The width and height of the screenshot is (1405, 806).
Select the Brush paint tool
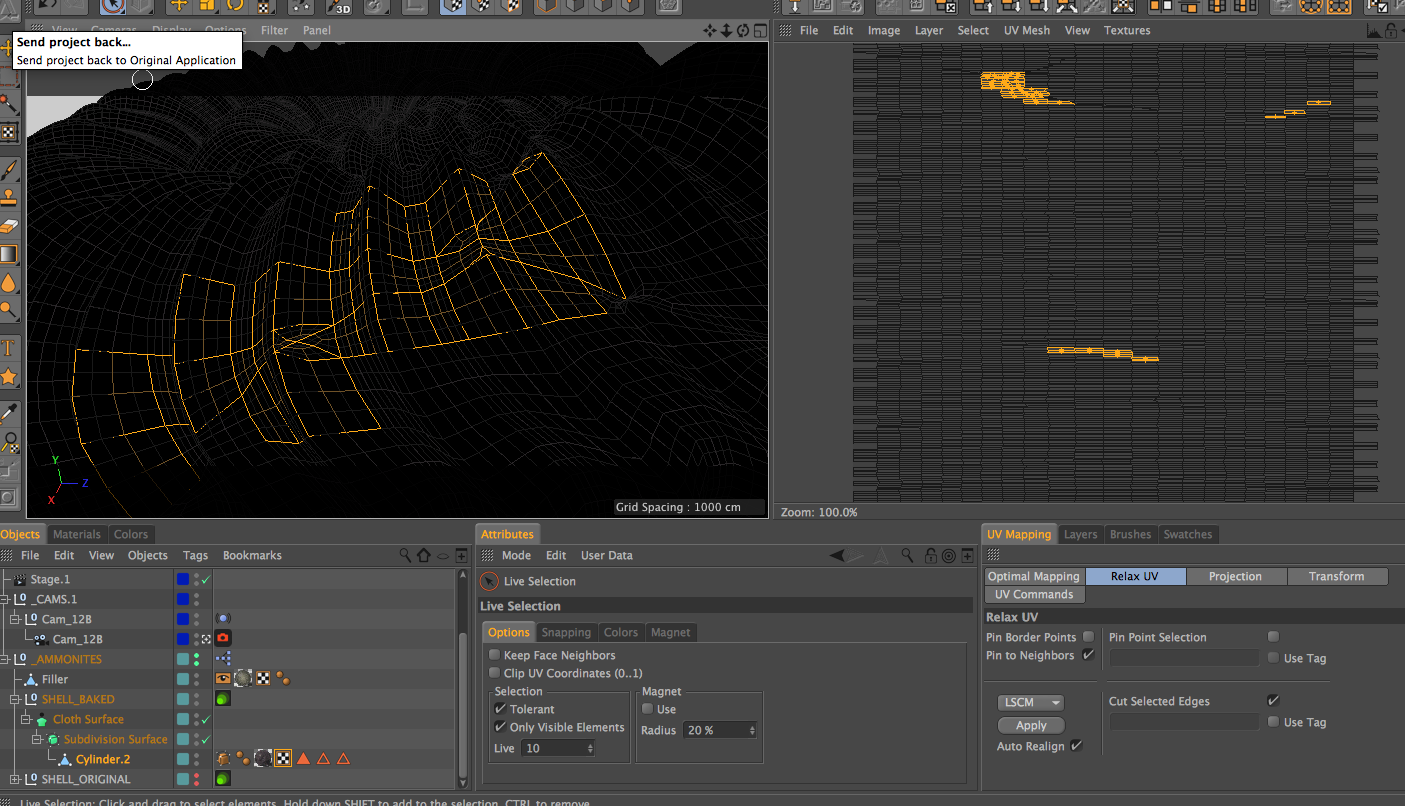coord(8,169)
